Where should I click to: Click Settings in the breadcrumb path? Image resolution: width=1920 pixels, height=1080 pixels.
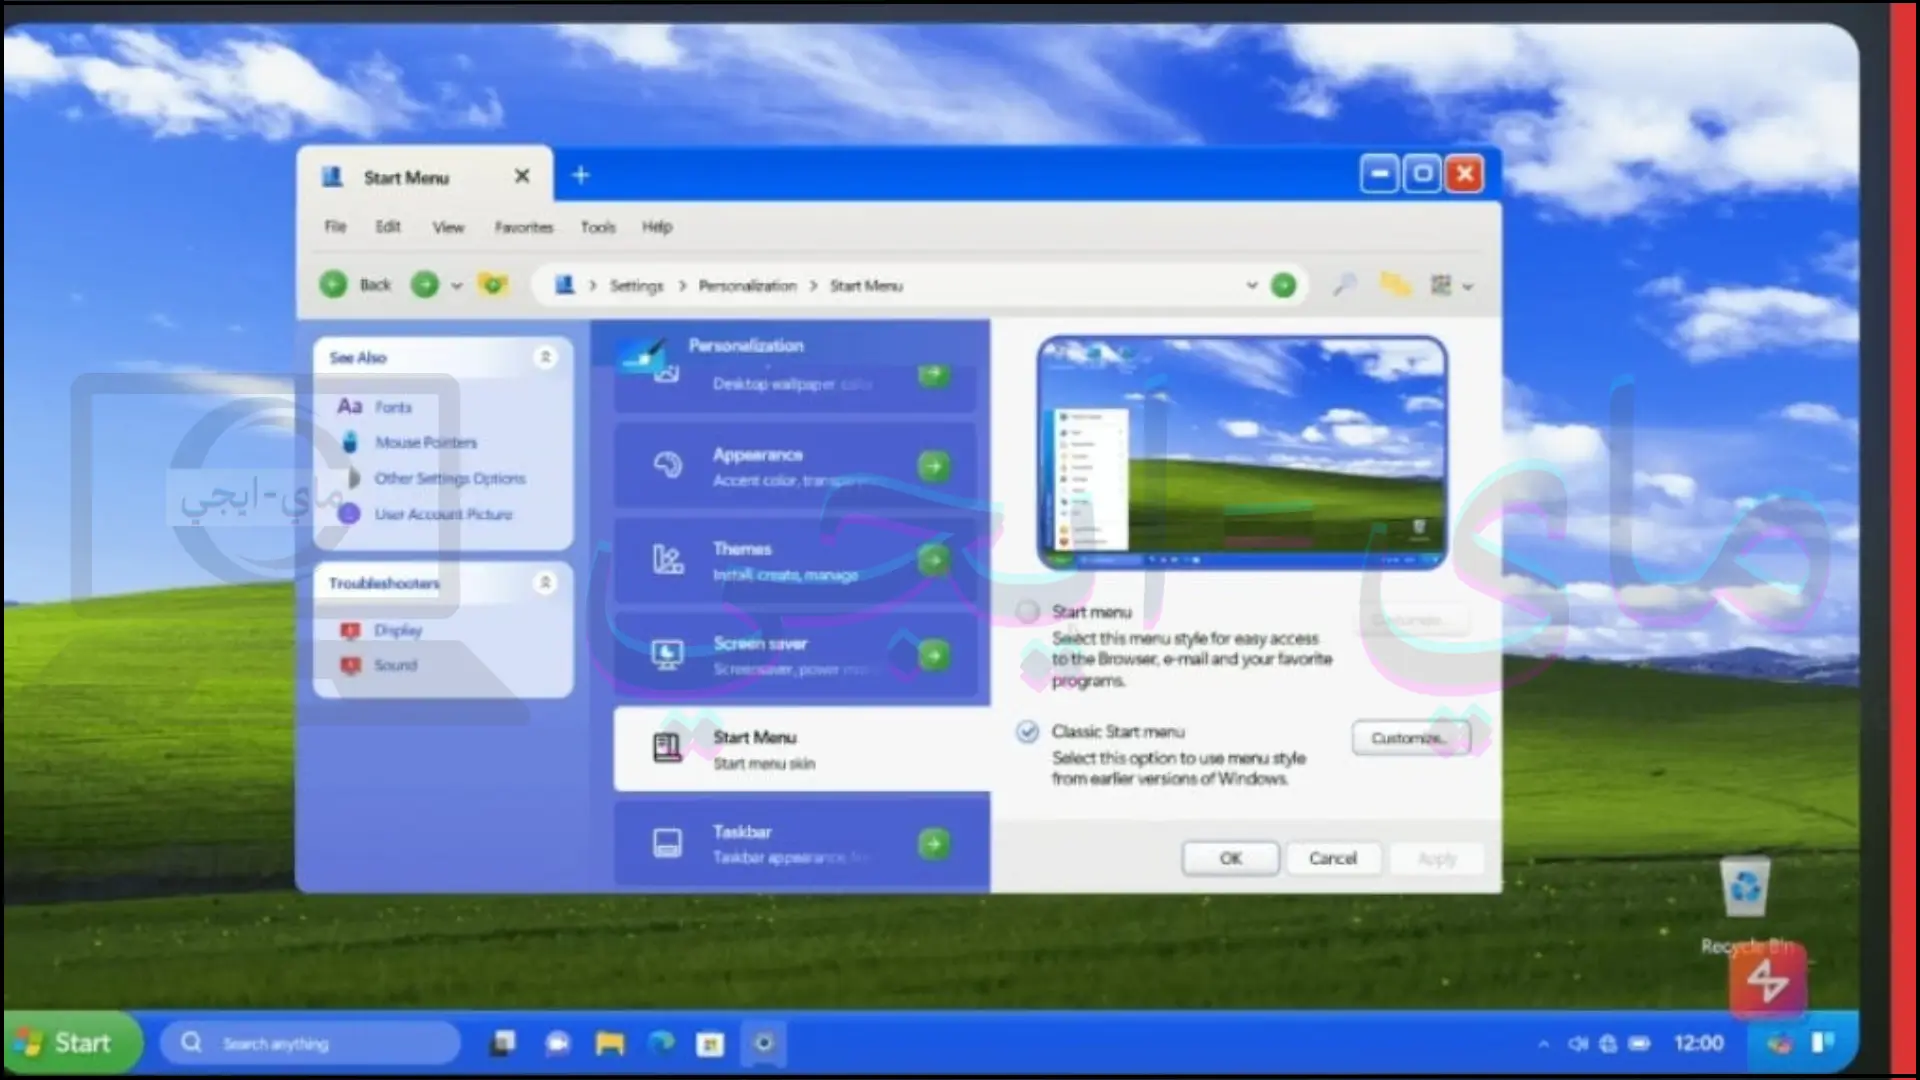click(x=636, y=286)
